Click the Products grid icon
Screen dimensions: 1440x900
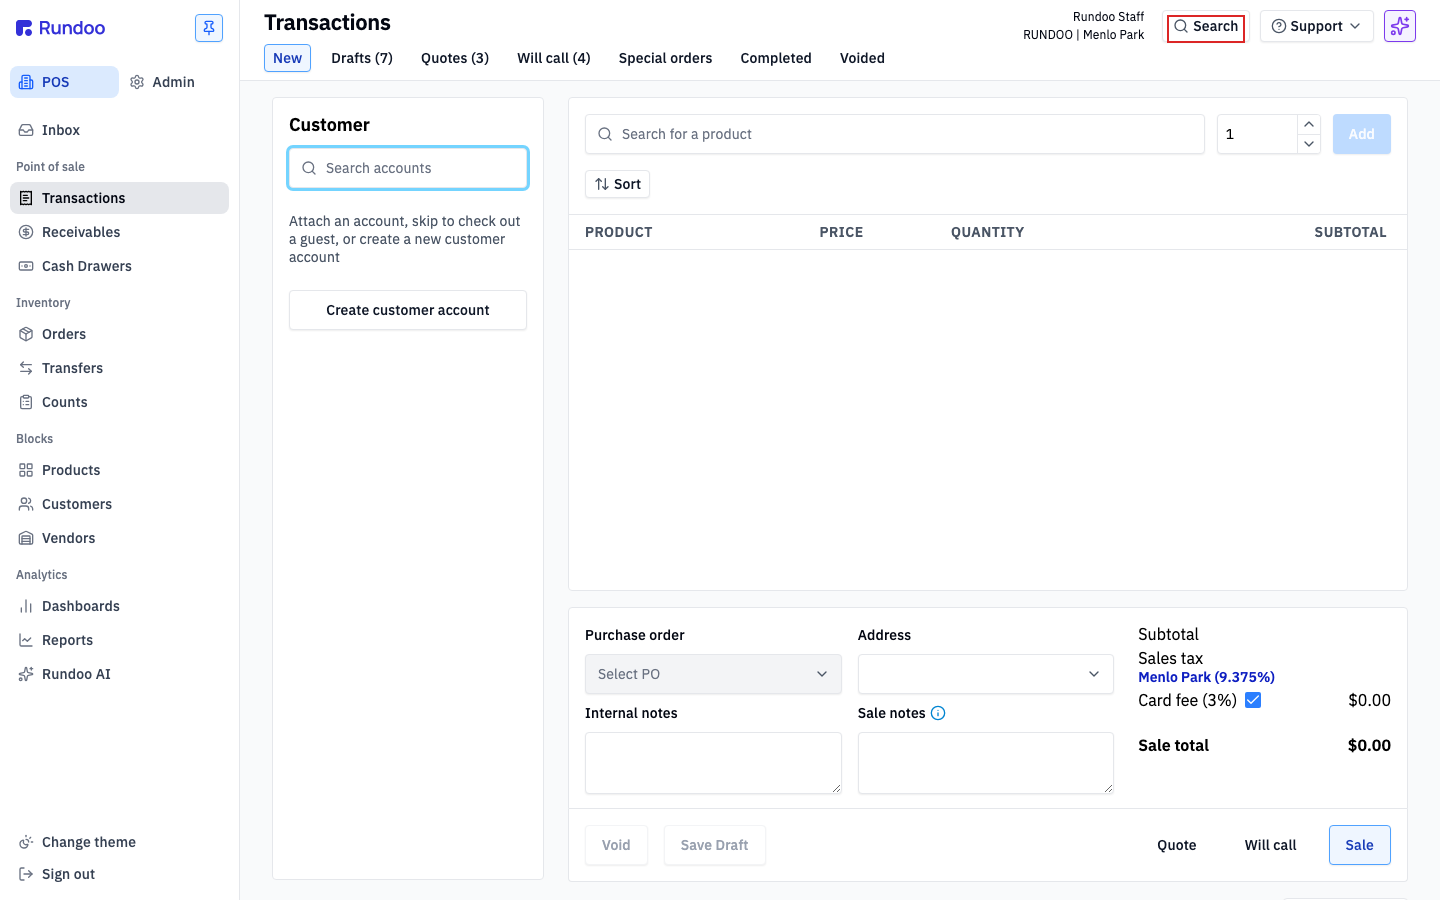click(26, 470)
